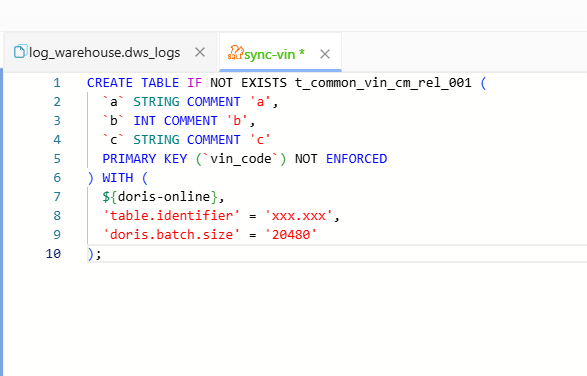This screenshot has height=376, width=587.
Task: Click the '20480' value on line 9
Action: coord(291,235)
